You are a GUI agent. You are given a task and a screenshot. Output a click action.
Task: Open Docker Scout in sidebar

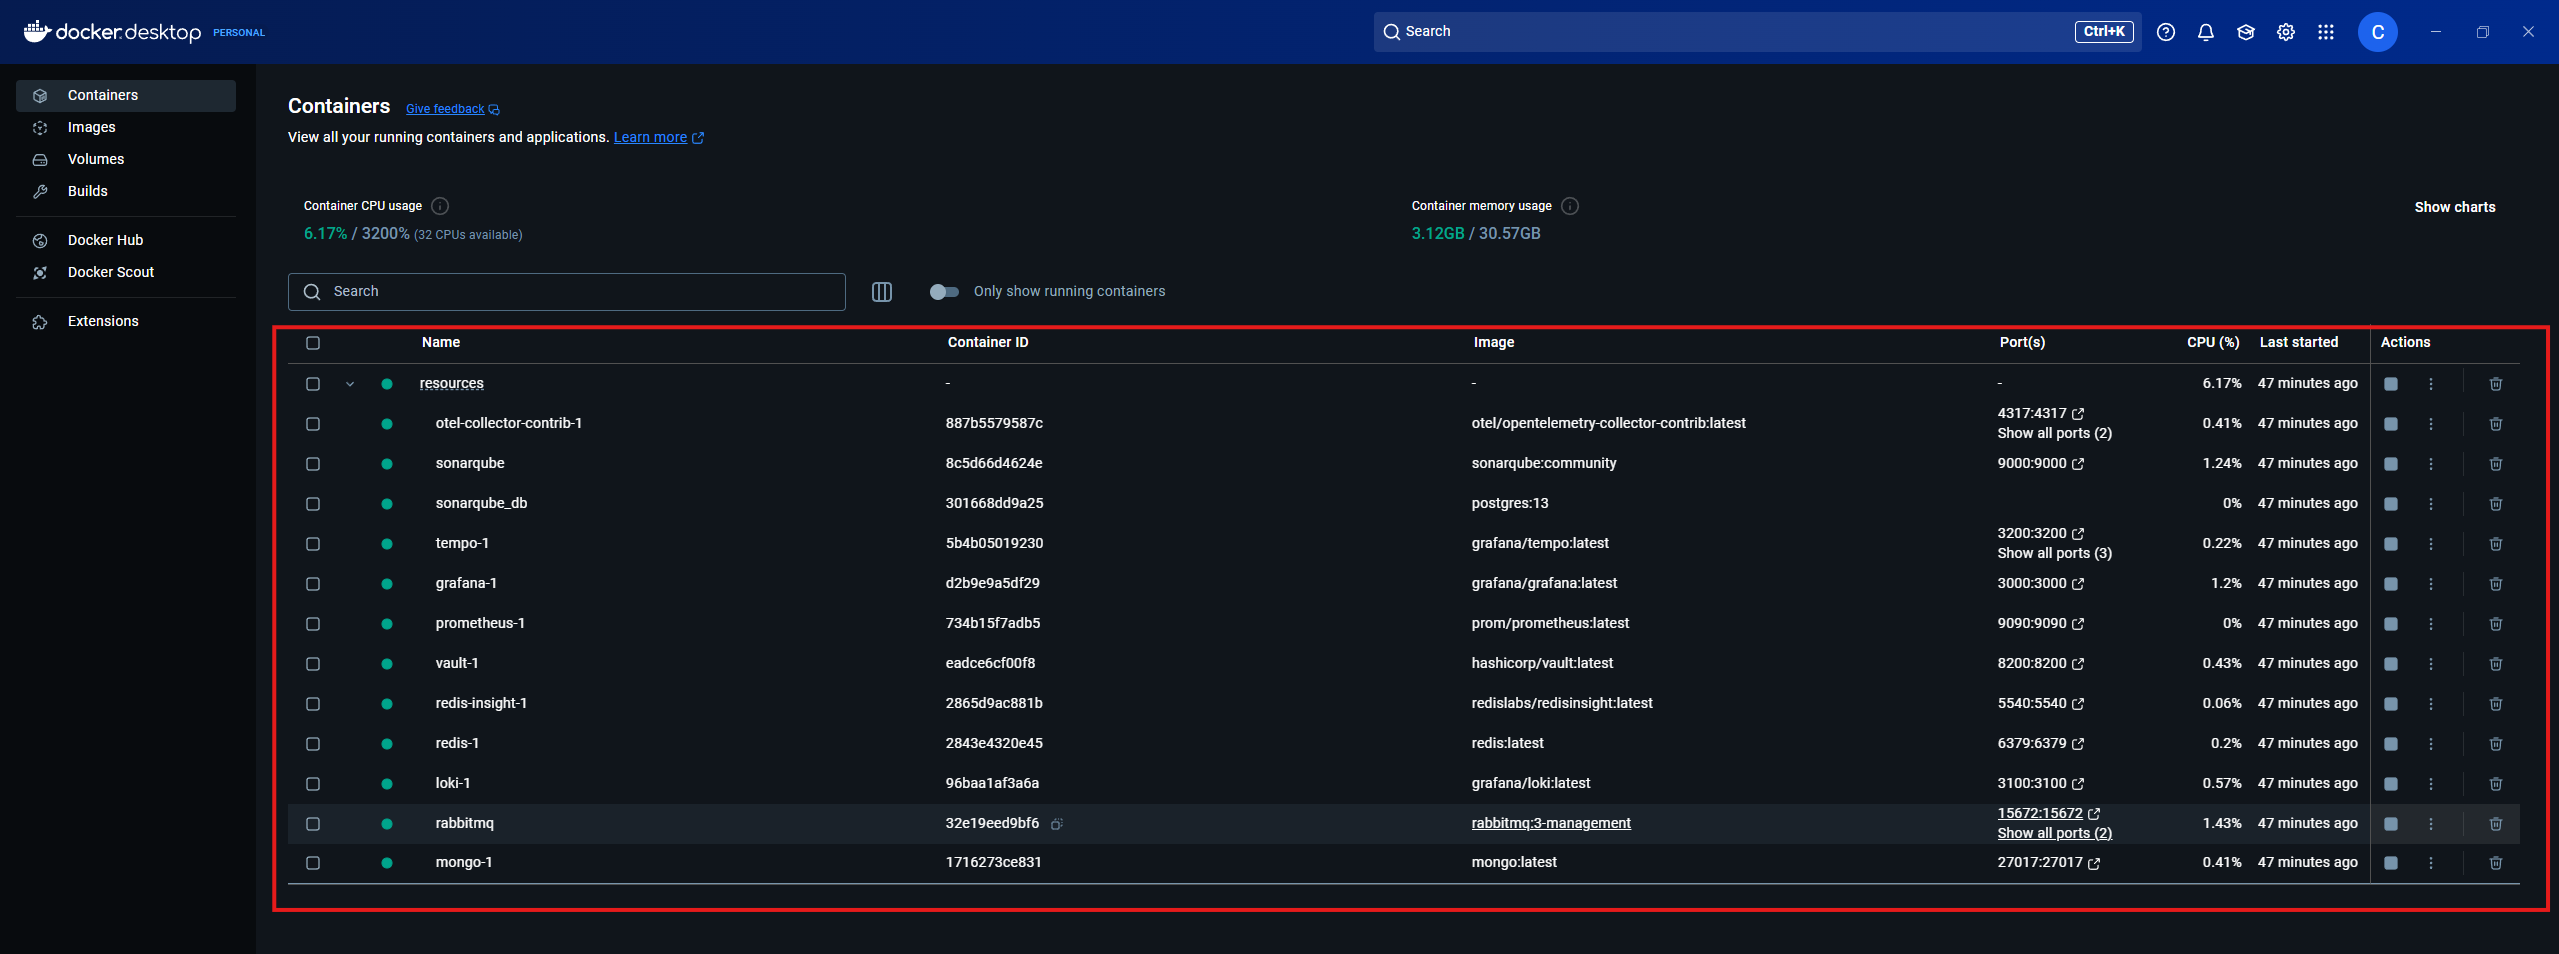coord(126,273)
